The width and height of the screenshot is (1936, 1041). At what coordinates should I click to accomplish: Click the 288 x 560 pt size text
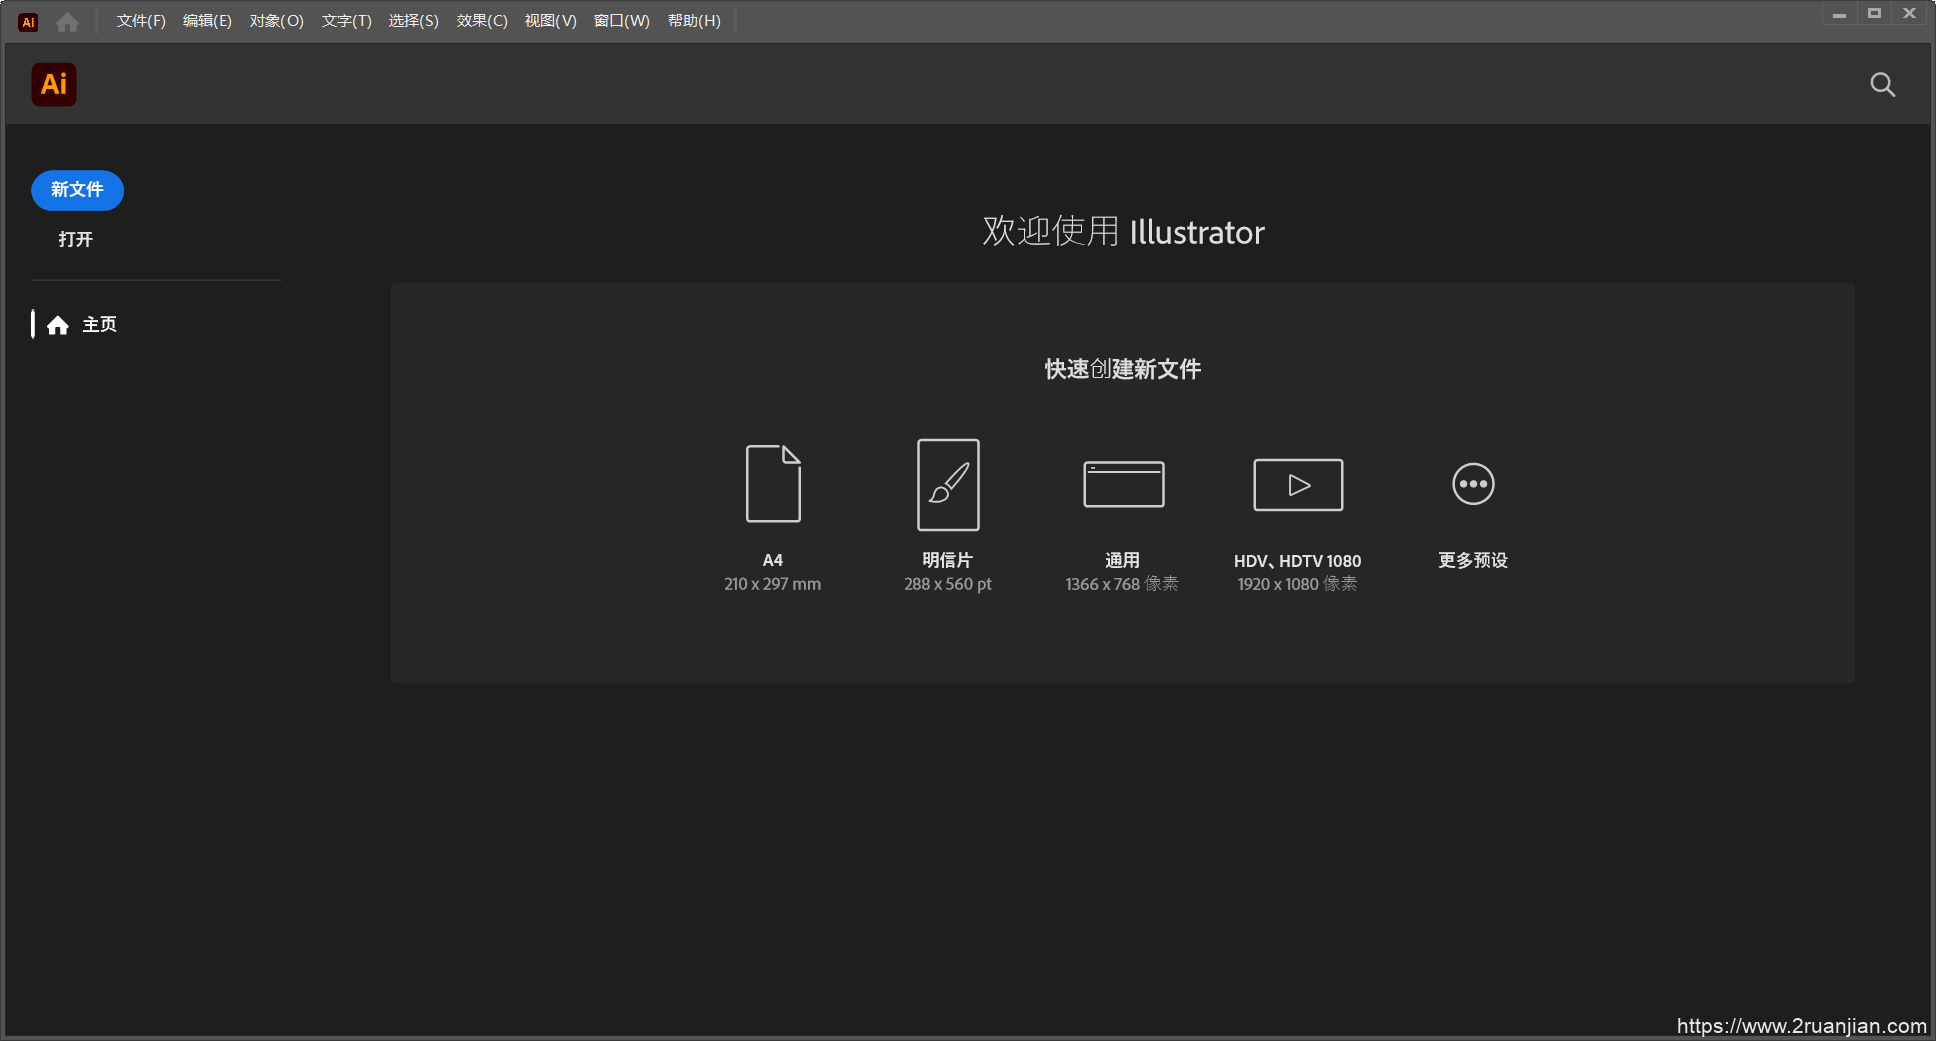(948, 584)
